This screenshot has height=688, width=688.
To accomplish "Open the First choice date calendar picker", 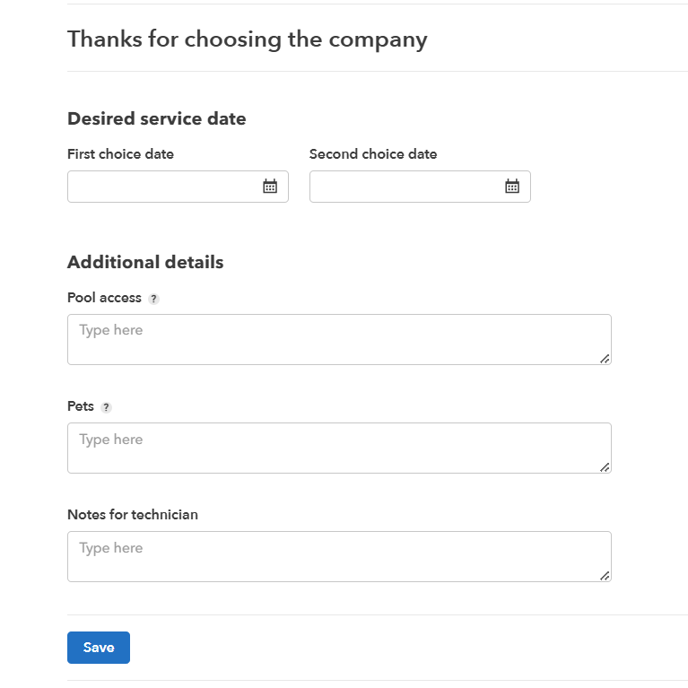I will coord(270,187).
